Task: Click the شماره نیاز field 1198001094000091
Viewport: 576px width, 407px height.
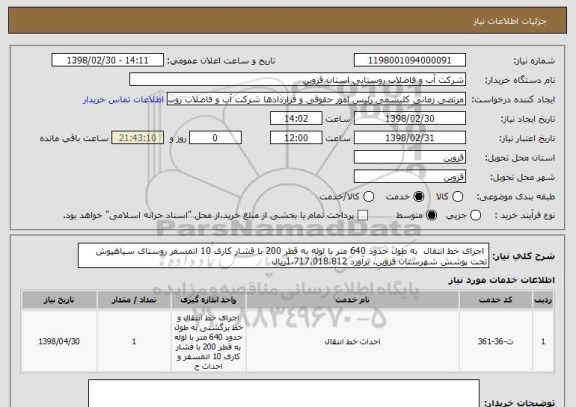Action: click(410, 60)
